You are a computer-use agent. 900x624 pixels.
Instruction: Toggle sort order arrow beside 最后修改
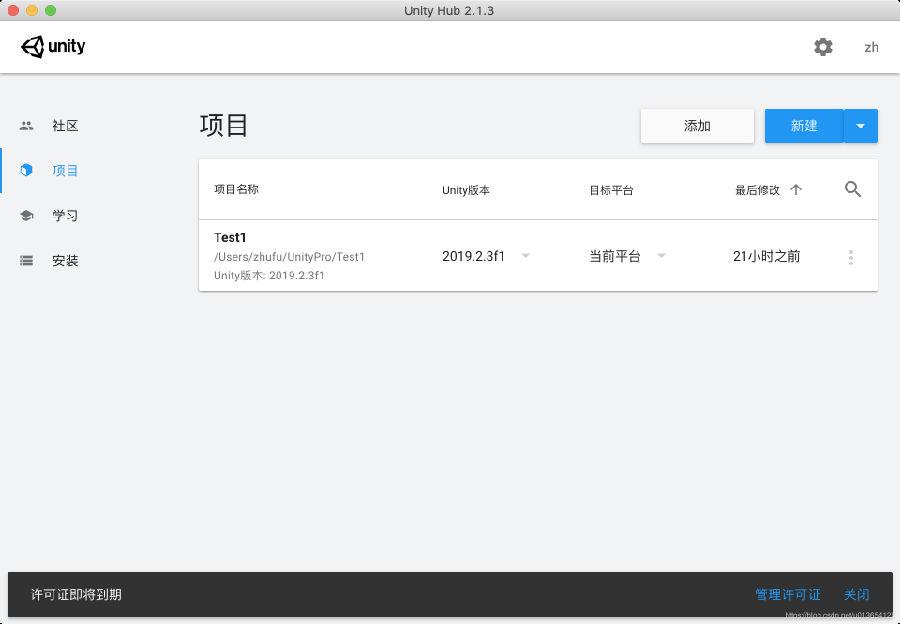tap(796, 190)
